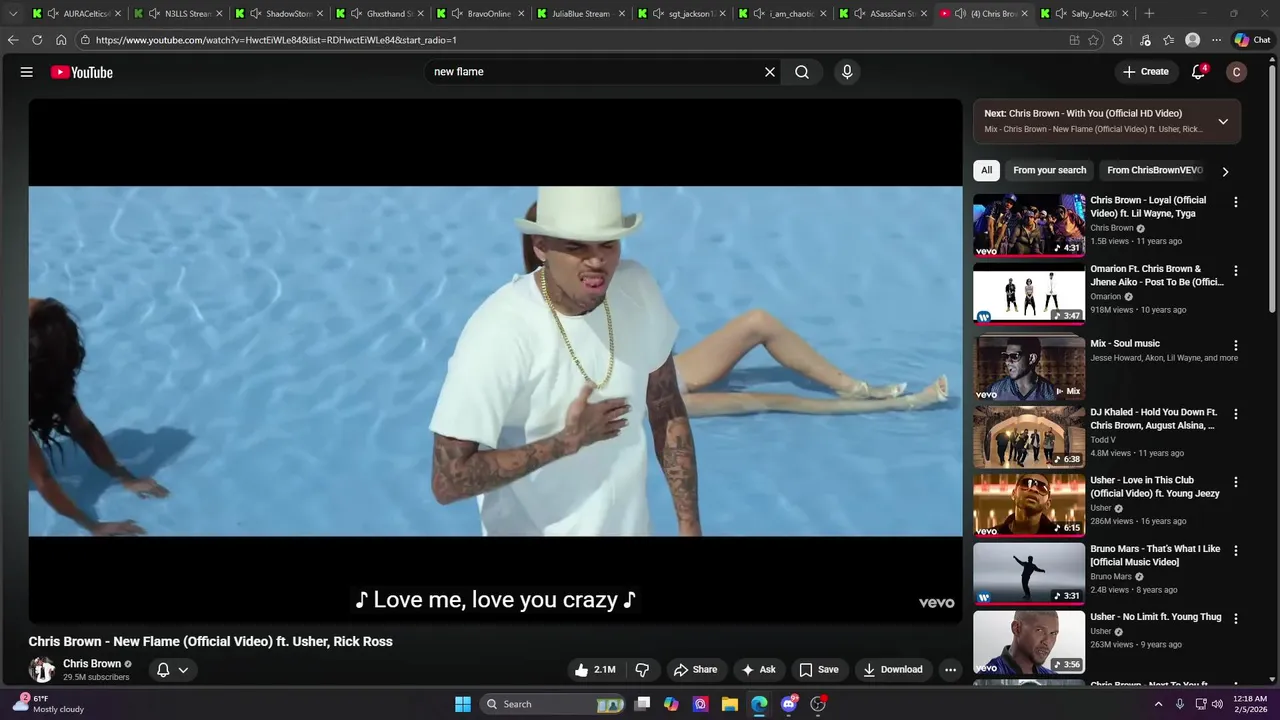
Task: Select the All filter chip
Action: click(x=986, y=170)
